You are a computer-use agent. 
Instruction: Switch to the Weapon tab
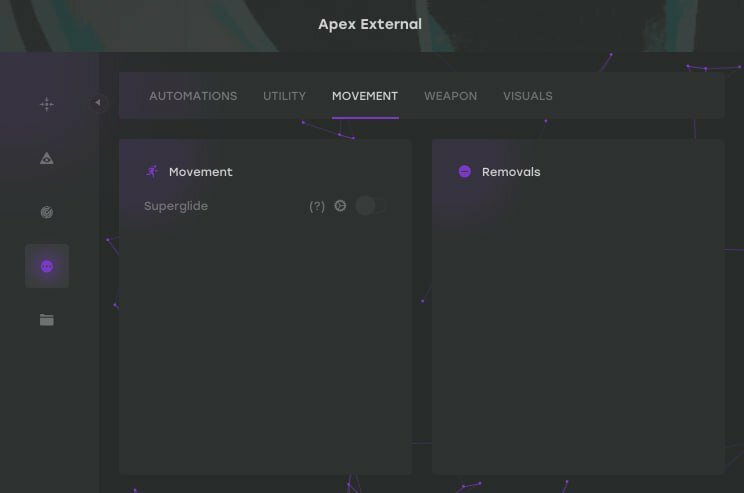click(x=450, y=96)
